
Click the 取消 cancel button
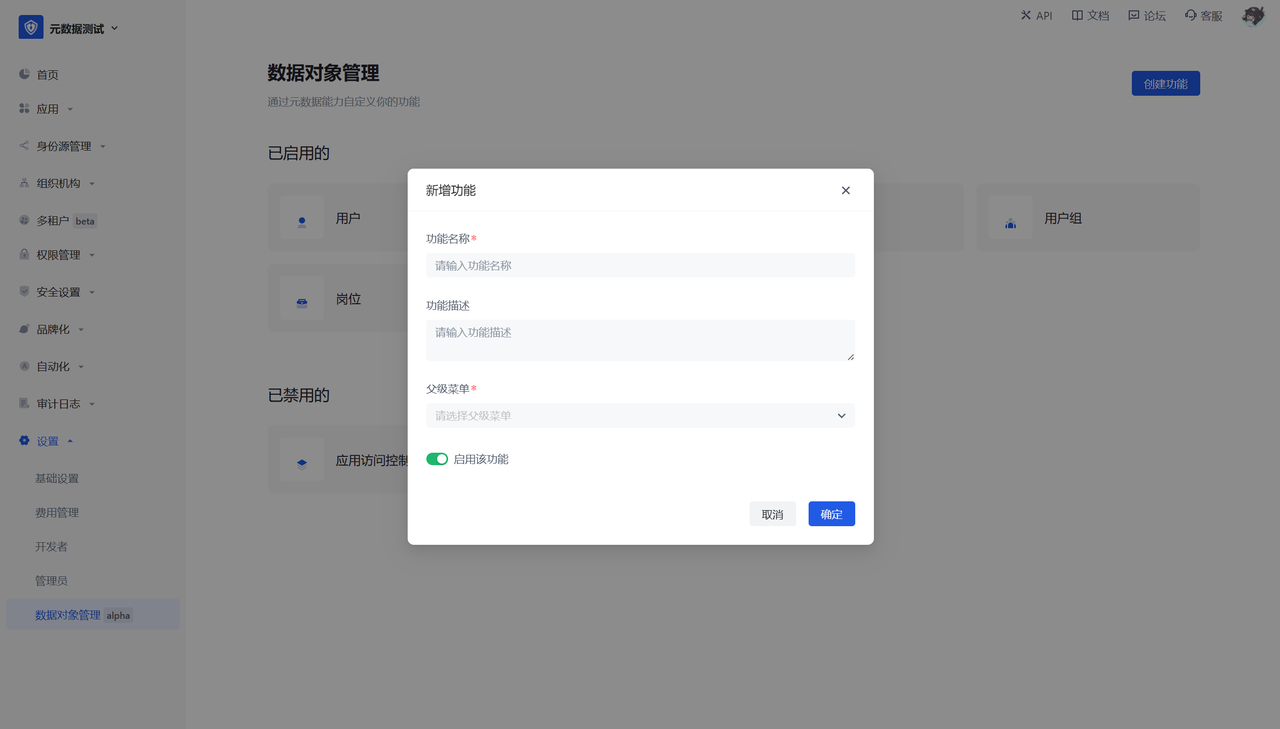pyautogui.click(x=772, y=514)
